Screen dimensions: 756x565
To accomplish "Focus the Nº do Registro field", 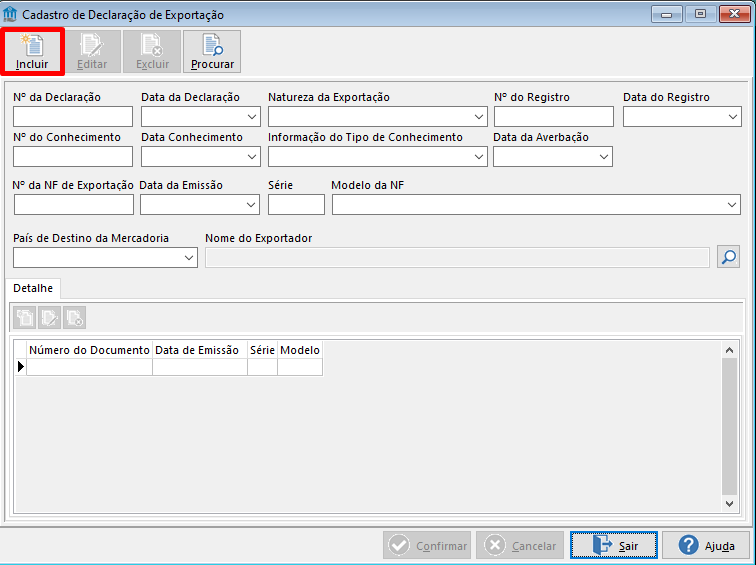I will tap(554, 117).
